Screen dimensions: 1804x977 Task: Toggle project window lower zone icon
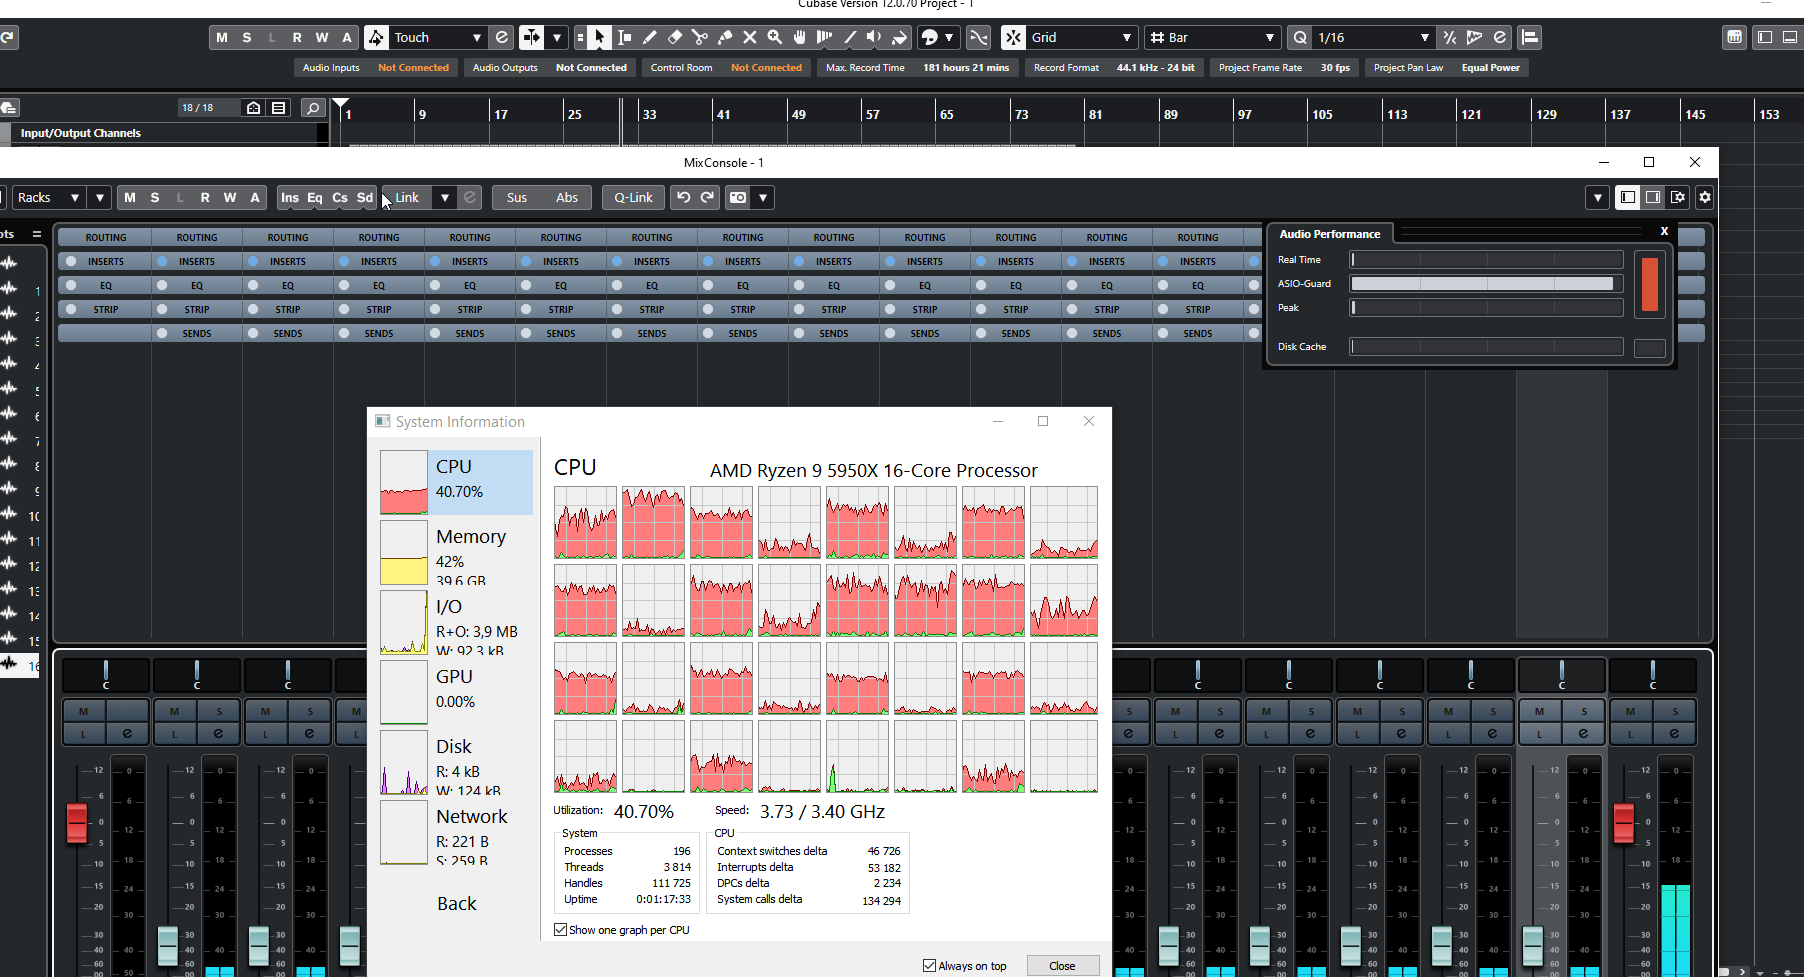[x=1791, y=38]
